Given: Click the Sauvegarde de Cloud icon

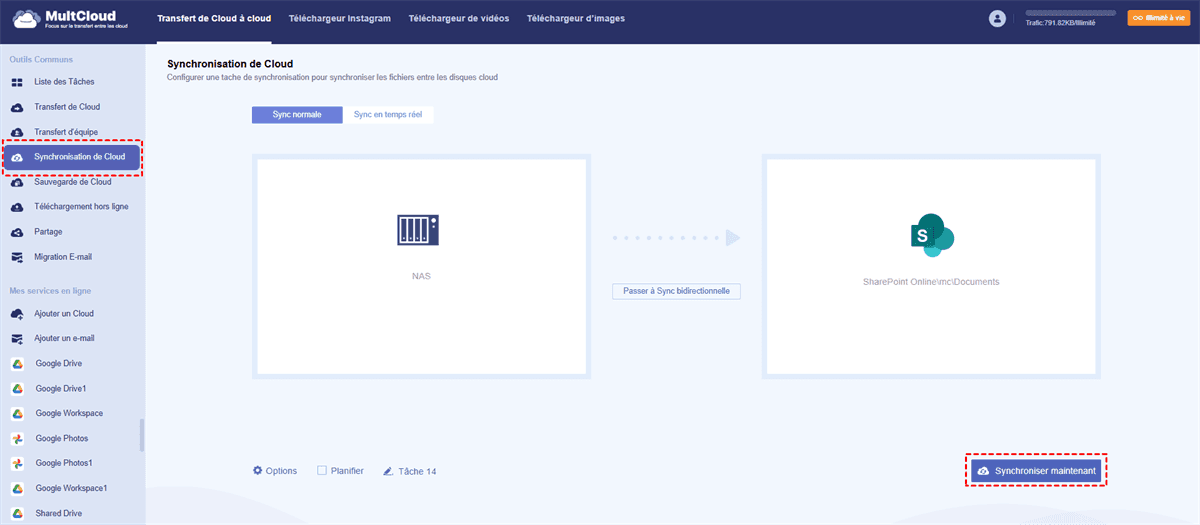Looking at the screenshot, I should coord(17,182).
